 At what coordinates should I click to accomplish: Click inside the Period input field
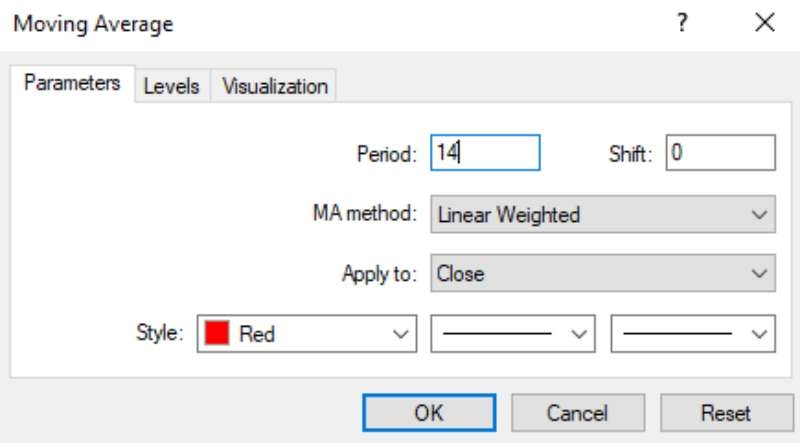pos(485,153)
